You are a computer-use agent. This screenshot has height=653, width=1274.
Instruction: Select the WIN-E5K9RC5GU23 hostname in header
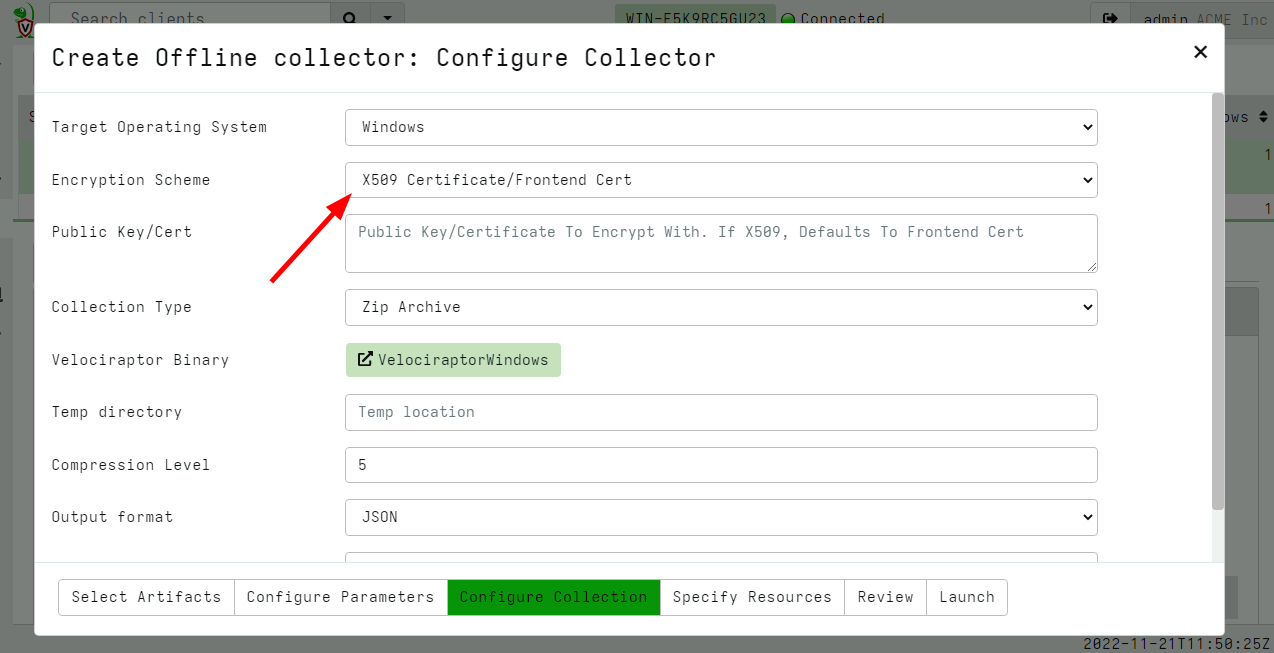coord(694,17)
